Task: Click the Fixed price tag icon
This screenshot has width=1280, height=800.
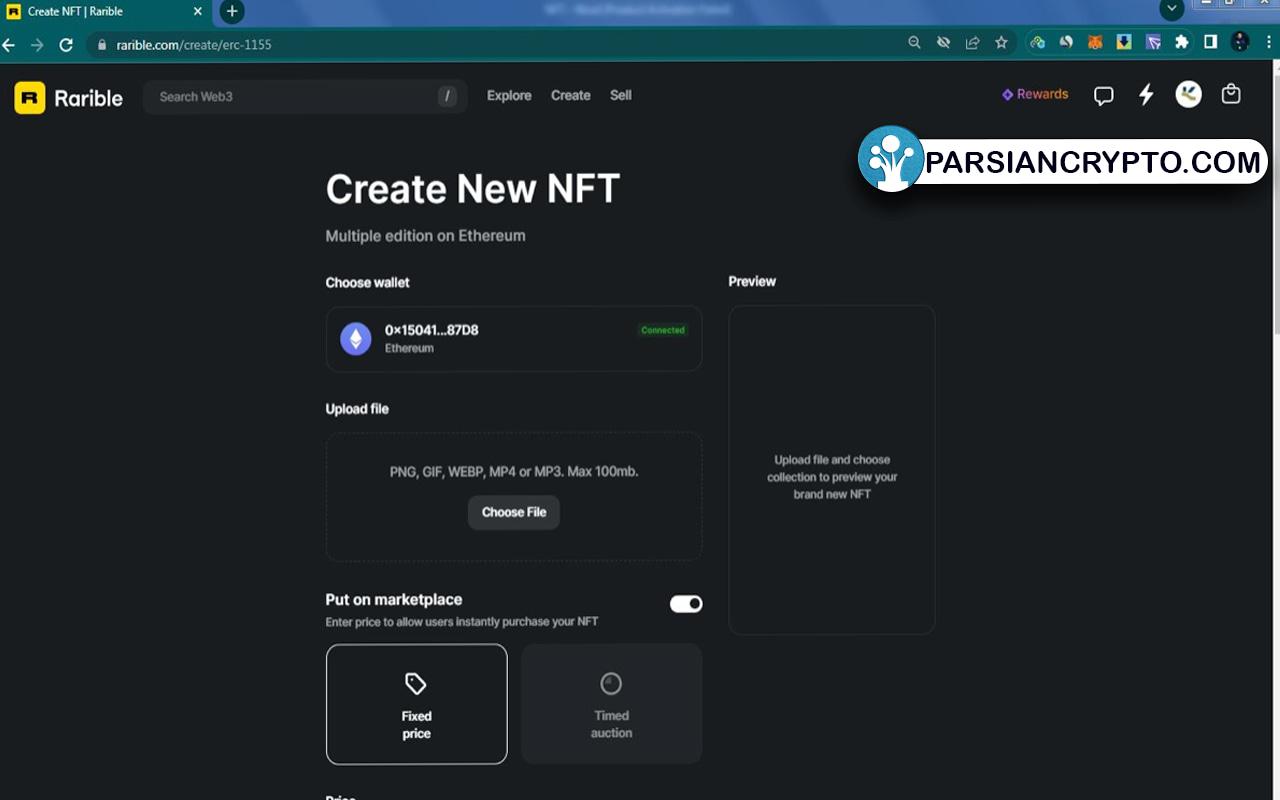Action: [x=416, y=684]
